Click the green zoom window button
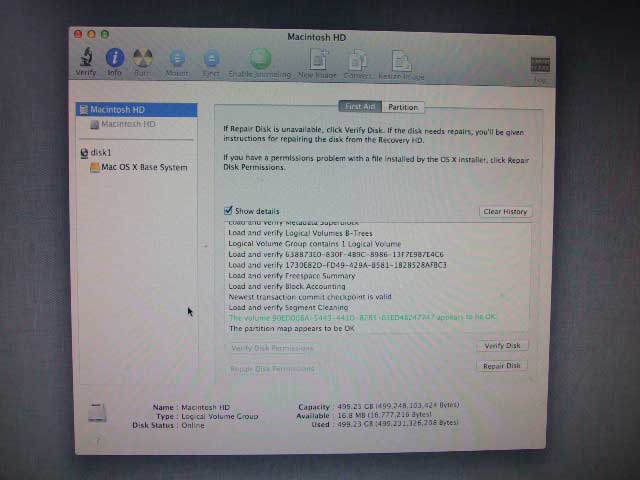 click(x=105, y=34)
